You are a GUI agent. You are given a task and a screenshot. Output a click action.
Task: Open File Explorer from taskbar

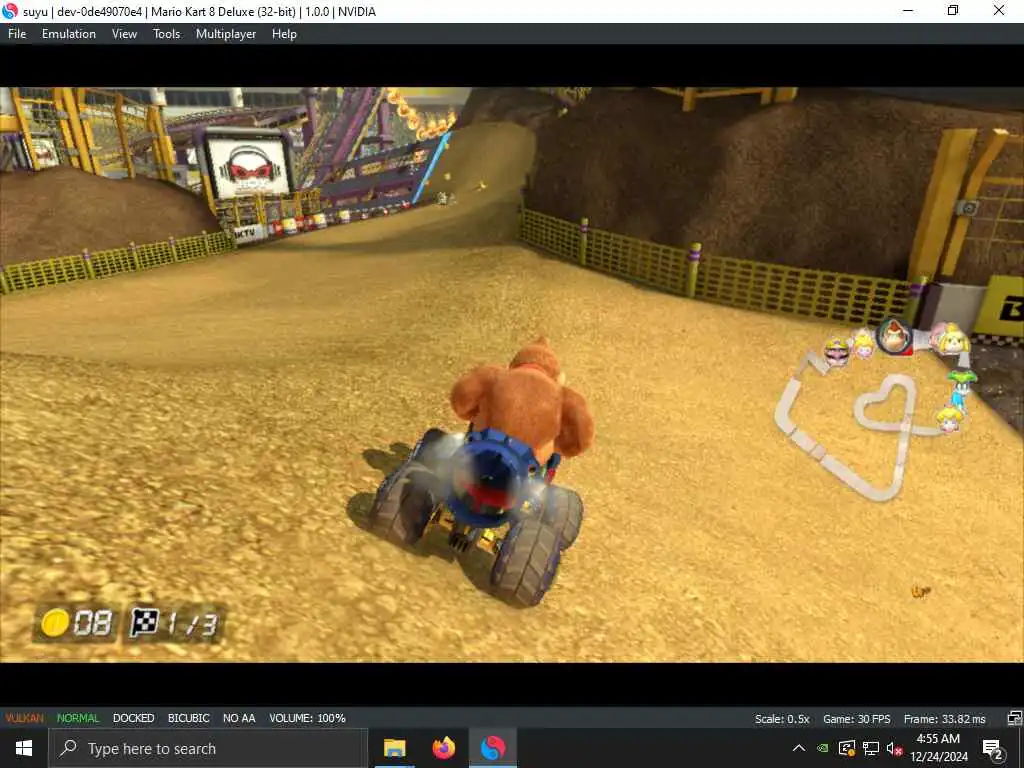point(394,748)
